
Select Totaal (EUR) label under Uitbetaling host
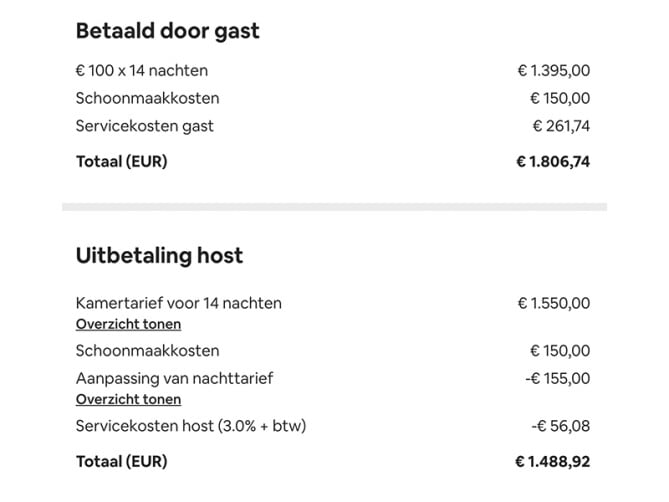121,462
